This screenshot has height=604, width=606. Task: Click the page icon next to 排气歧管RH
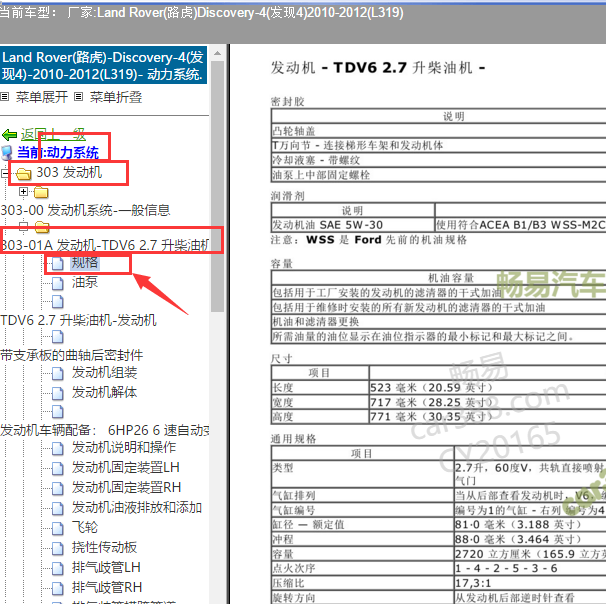(58, 589)
